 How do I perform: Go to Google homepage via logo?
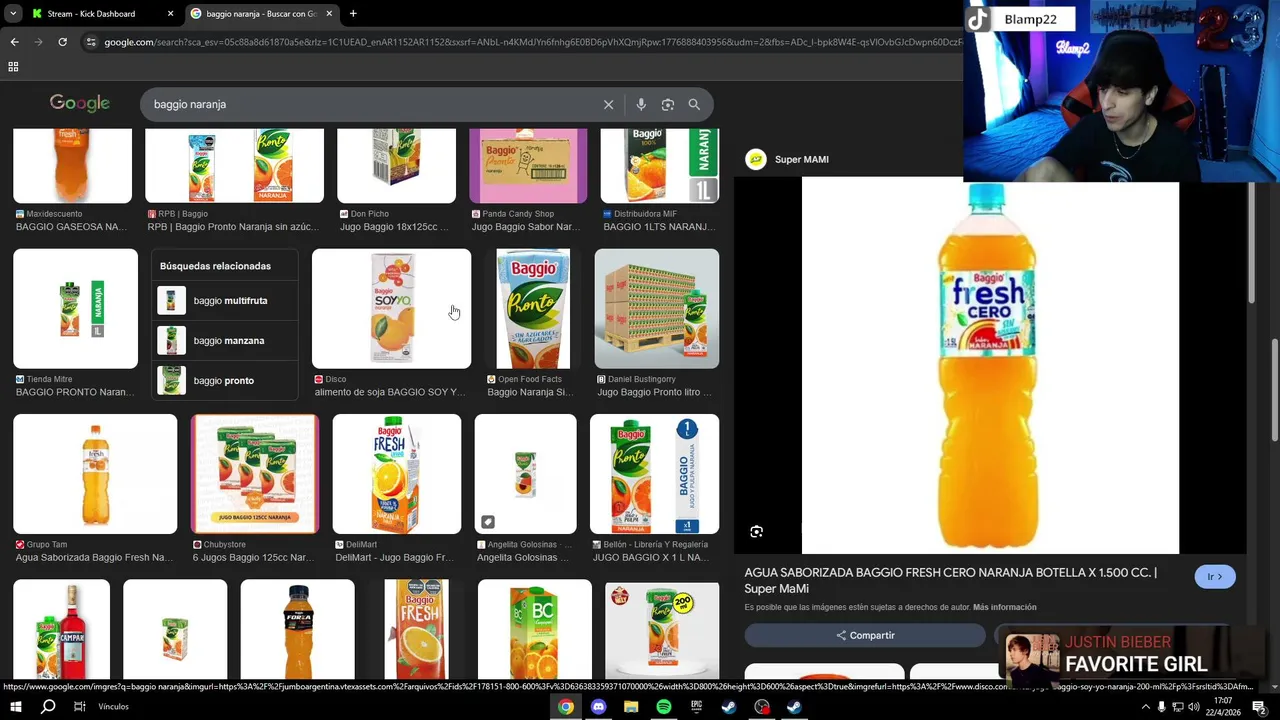coord(80,103)
